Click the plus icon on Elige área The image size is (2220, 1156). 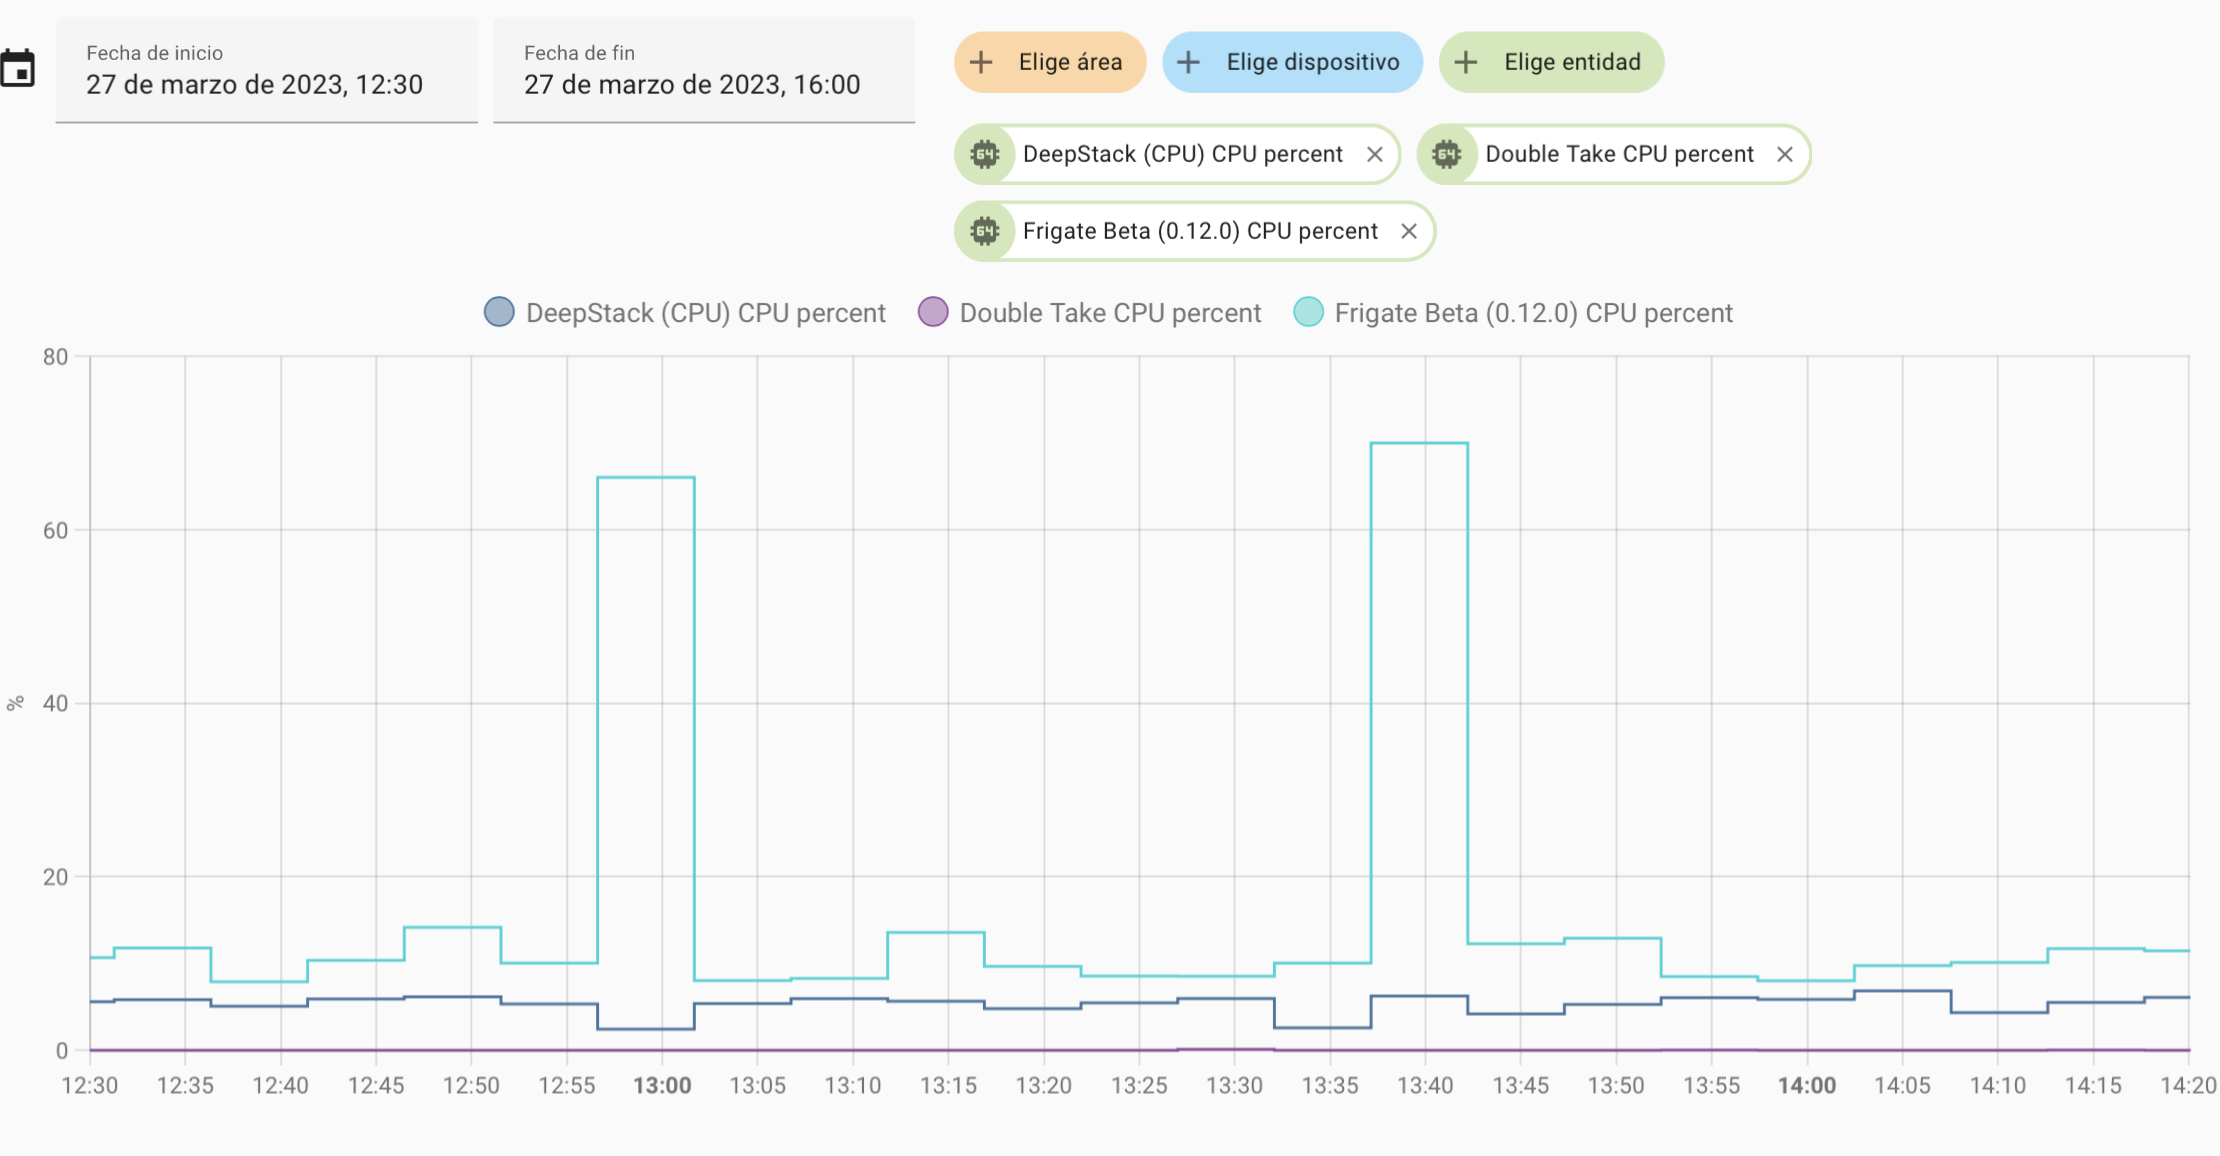click(x=982, y=62)
